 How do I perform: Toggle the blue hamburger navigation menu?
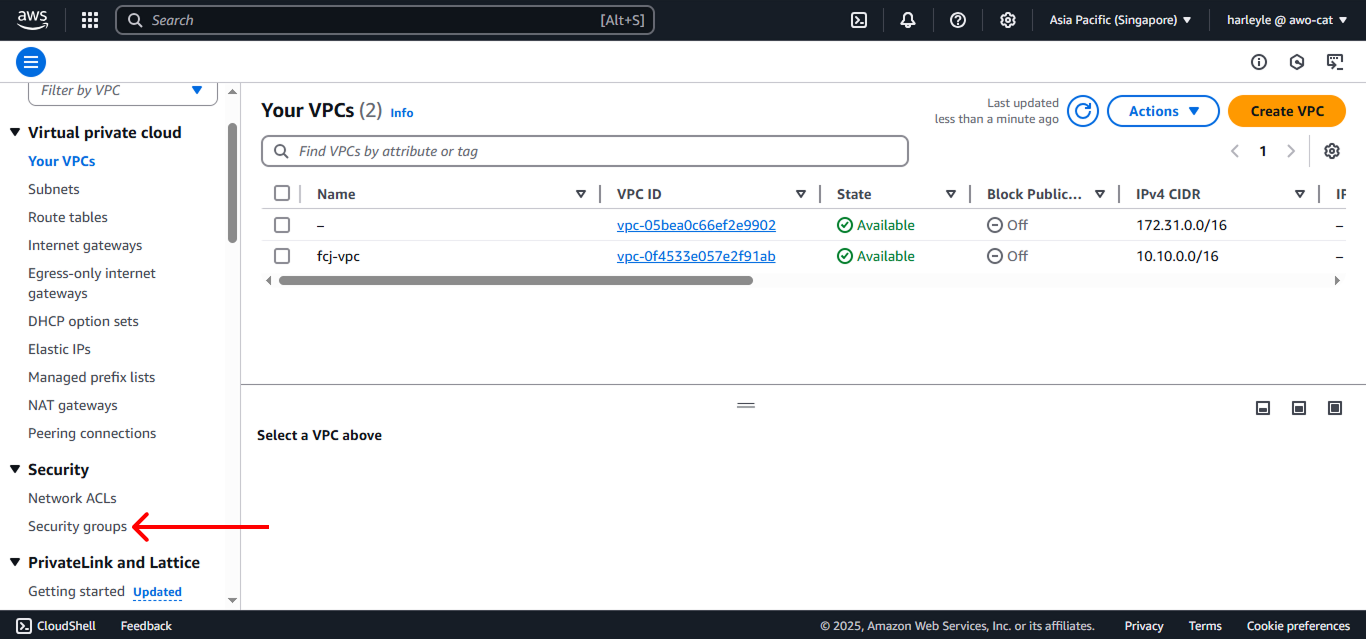coord(31,62)
